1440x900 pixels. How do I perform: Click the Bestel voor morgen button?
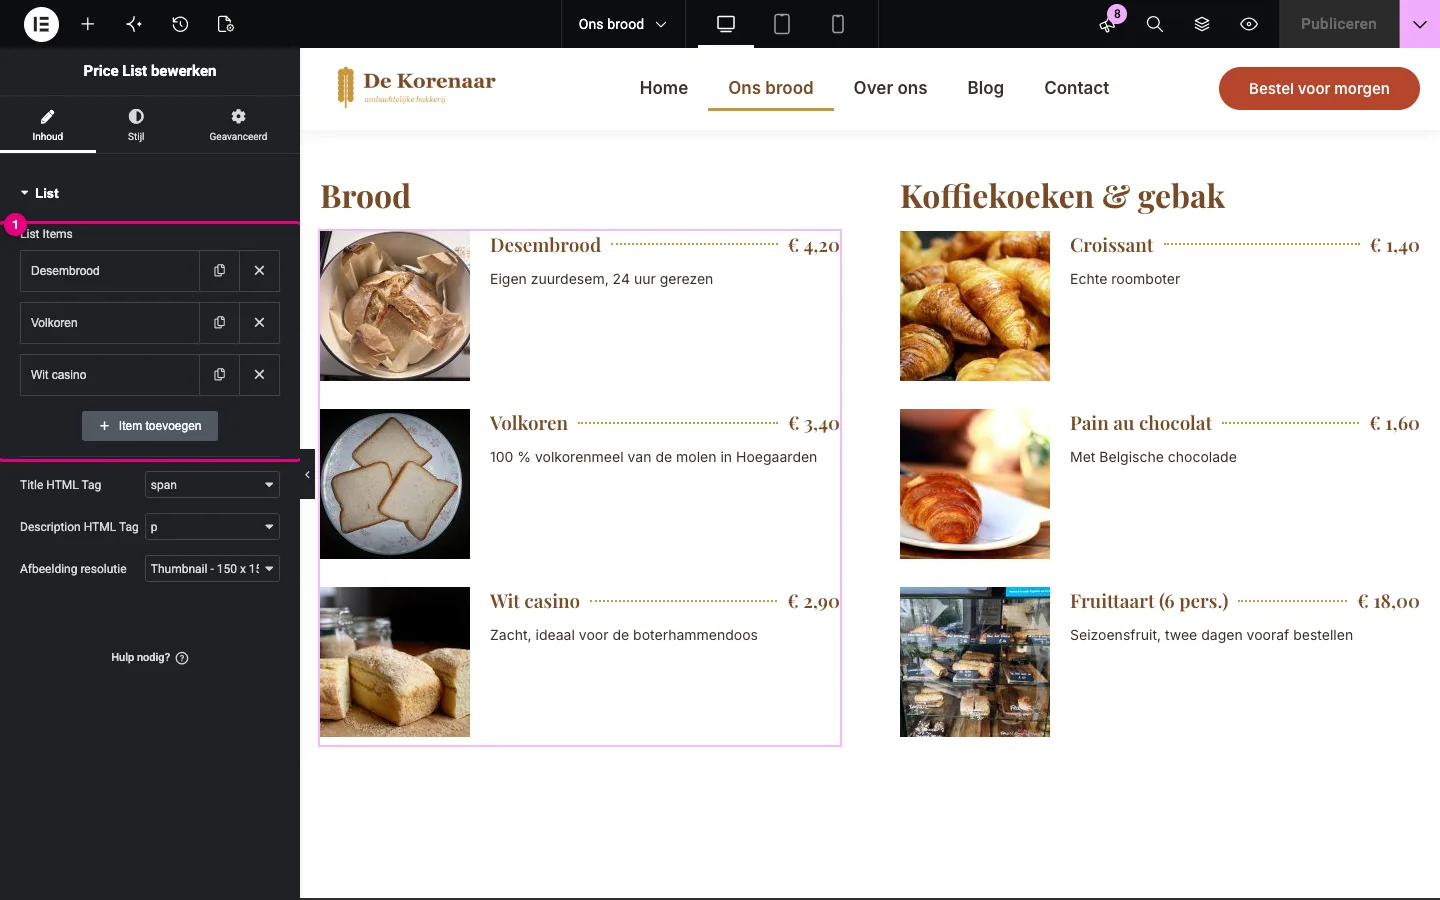pyautogui.click(x=1319, y=88)
